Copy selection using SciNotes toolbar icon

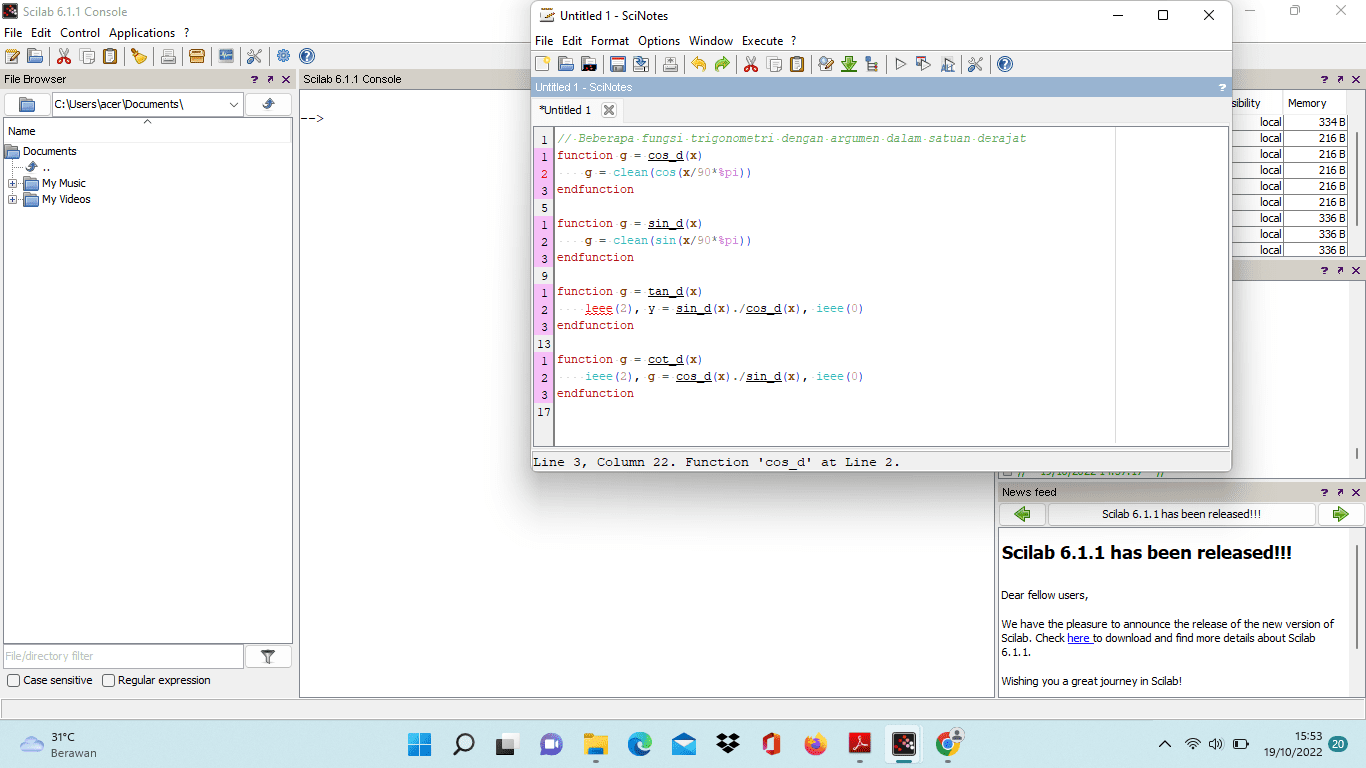pos(774,64)
